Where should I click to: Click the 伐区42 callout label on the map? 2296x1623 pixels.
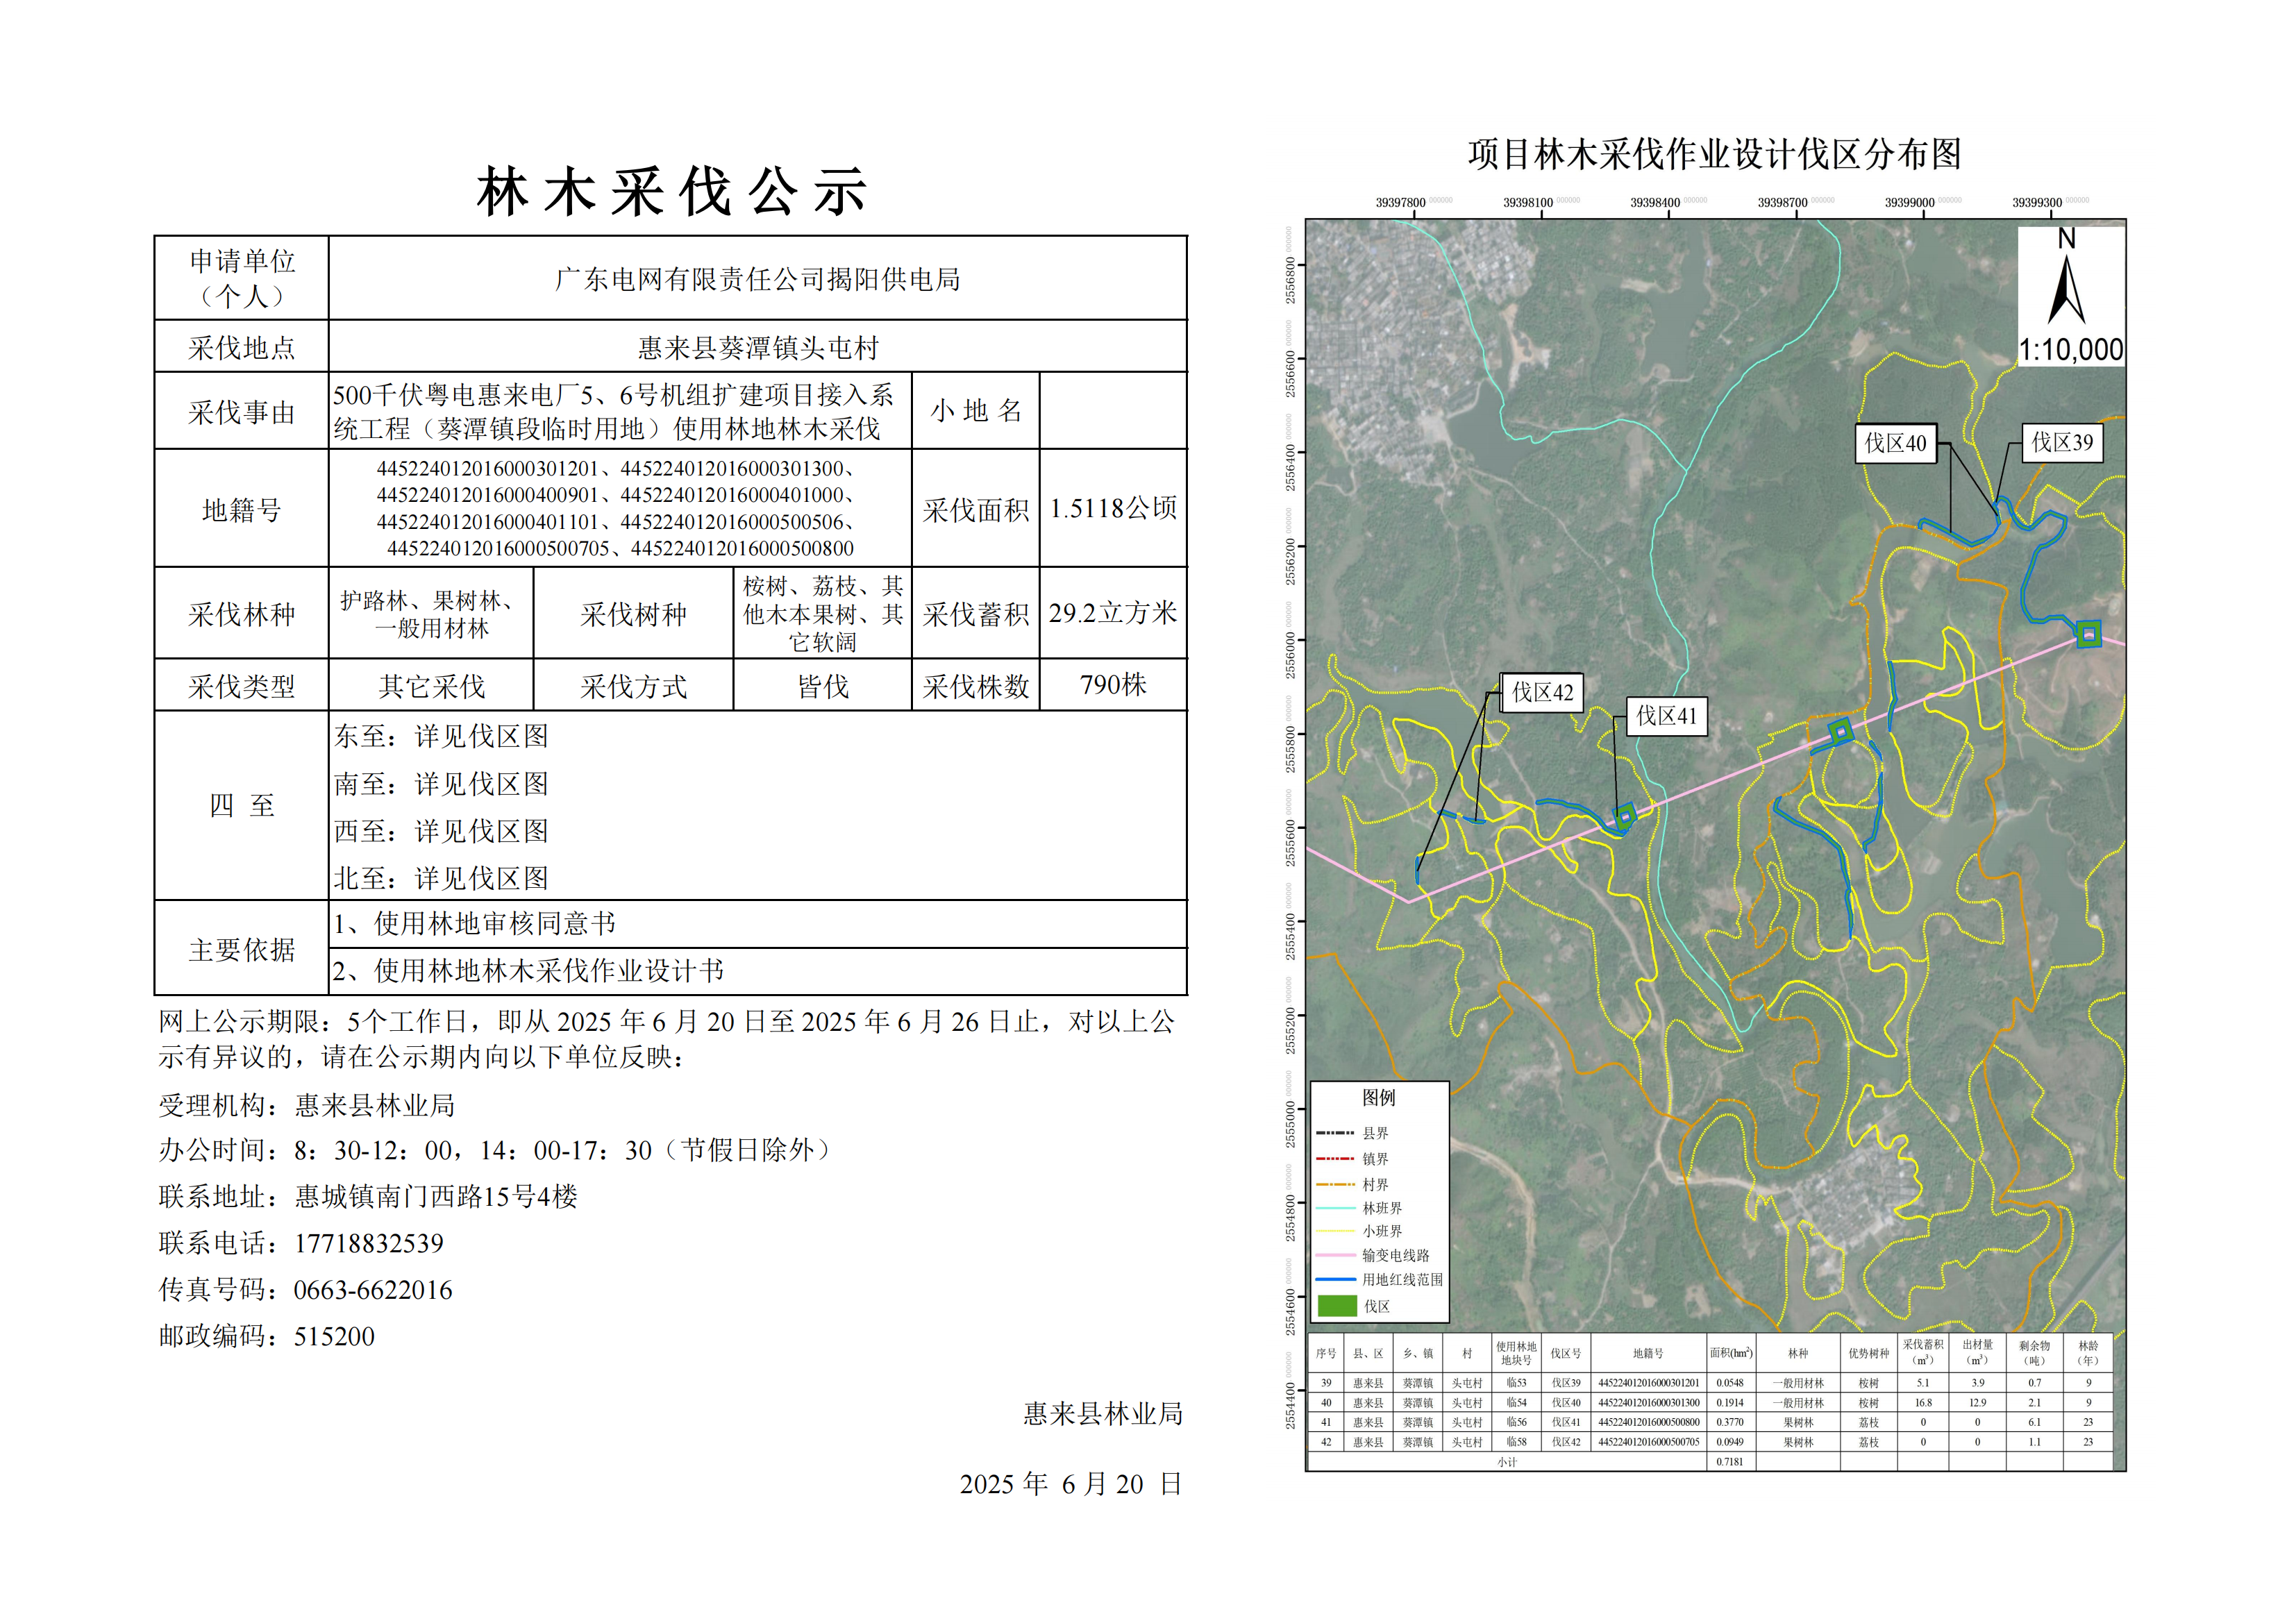tap(1542, 692)
